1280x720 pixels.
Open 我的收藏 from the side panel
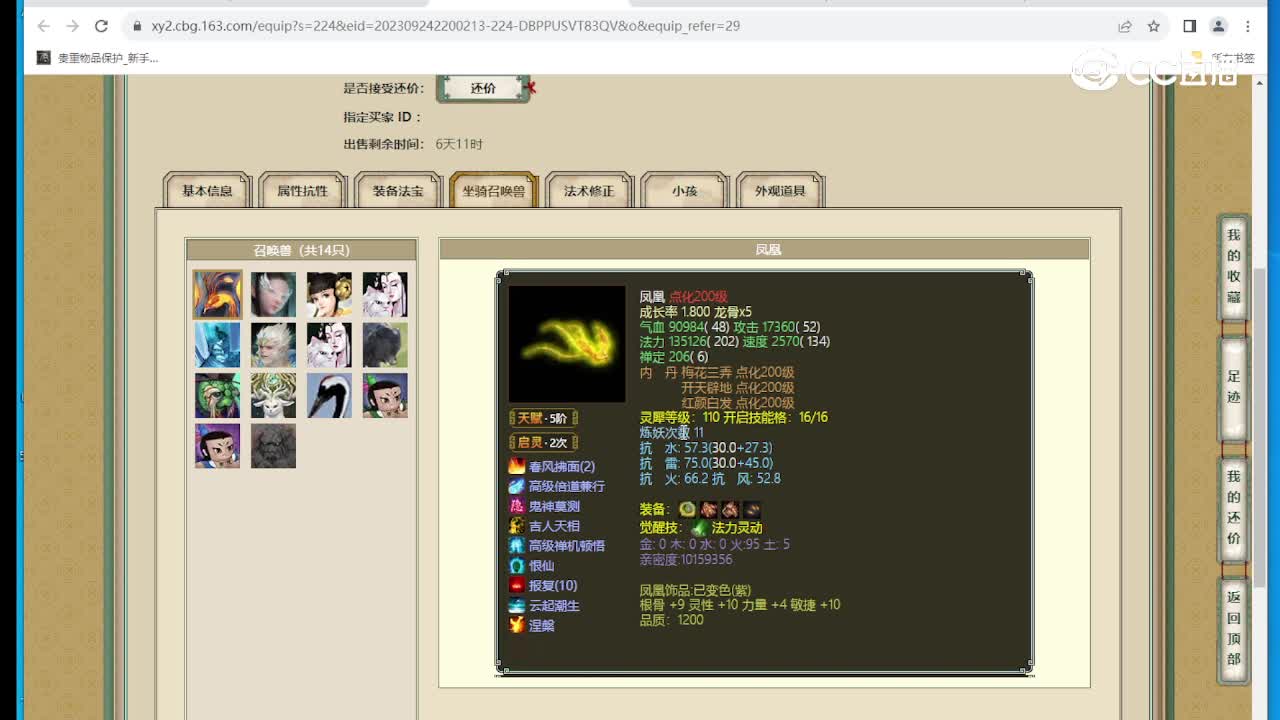pos(1234,266)
